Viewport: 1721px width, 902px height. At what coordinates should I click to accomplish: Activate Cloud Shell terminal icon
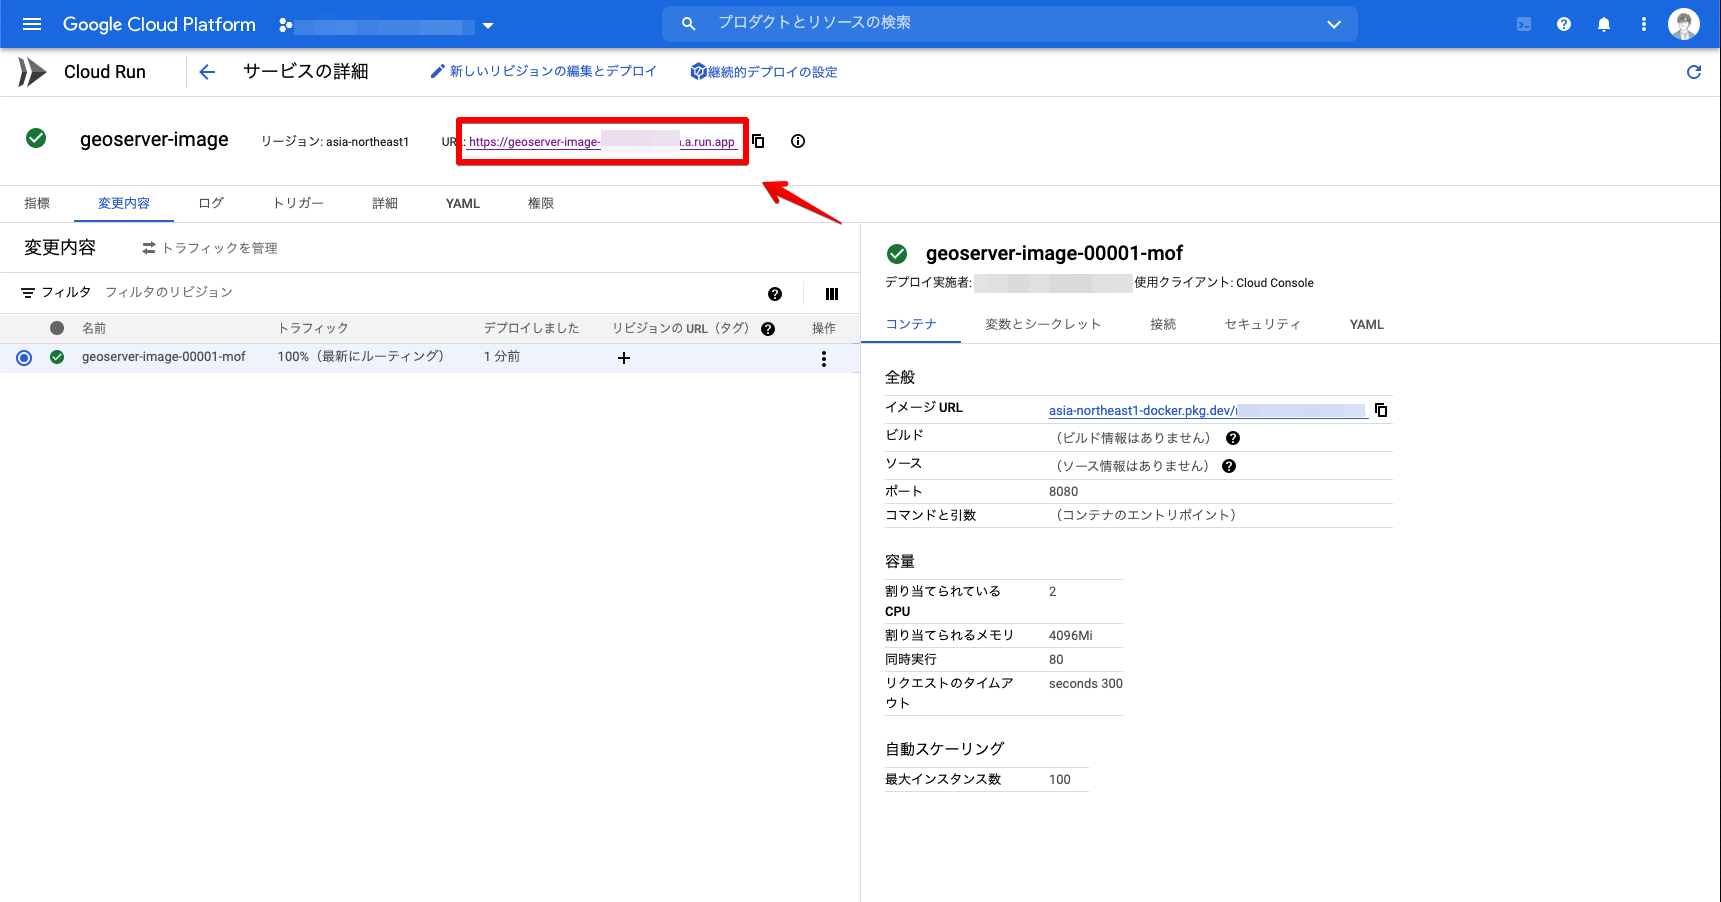(1524, 24)
